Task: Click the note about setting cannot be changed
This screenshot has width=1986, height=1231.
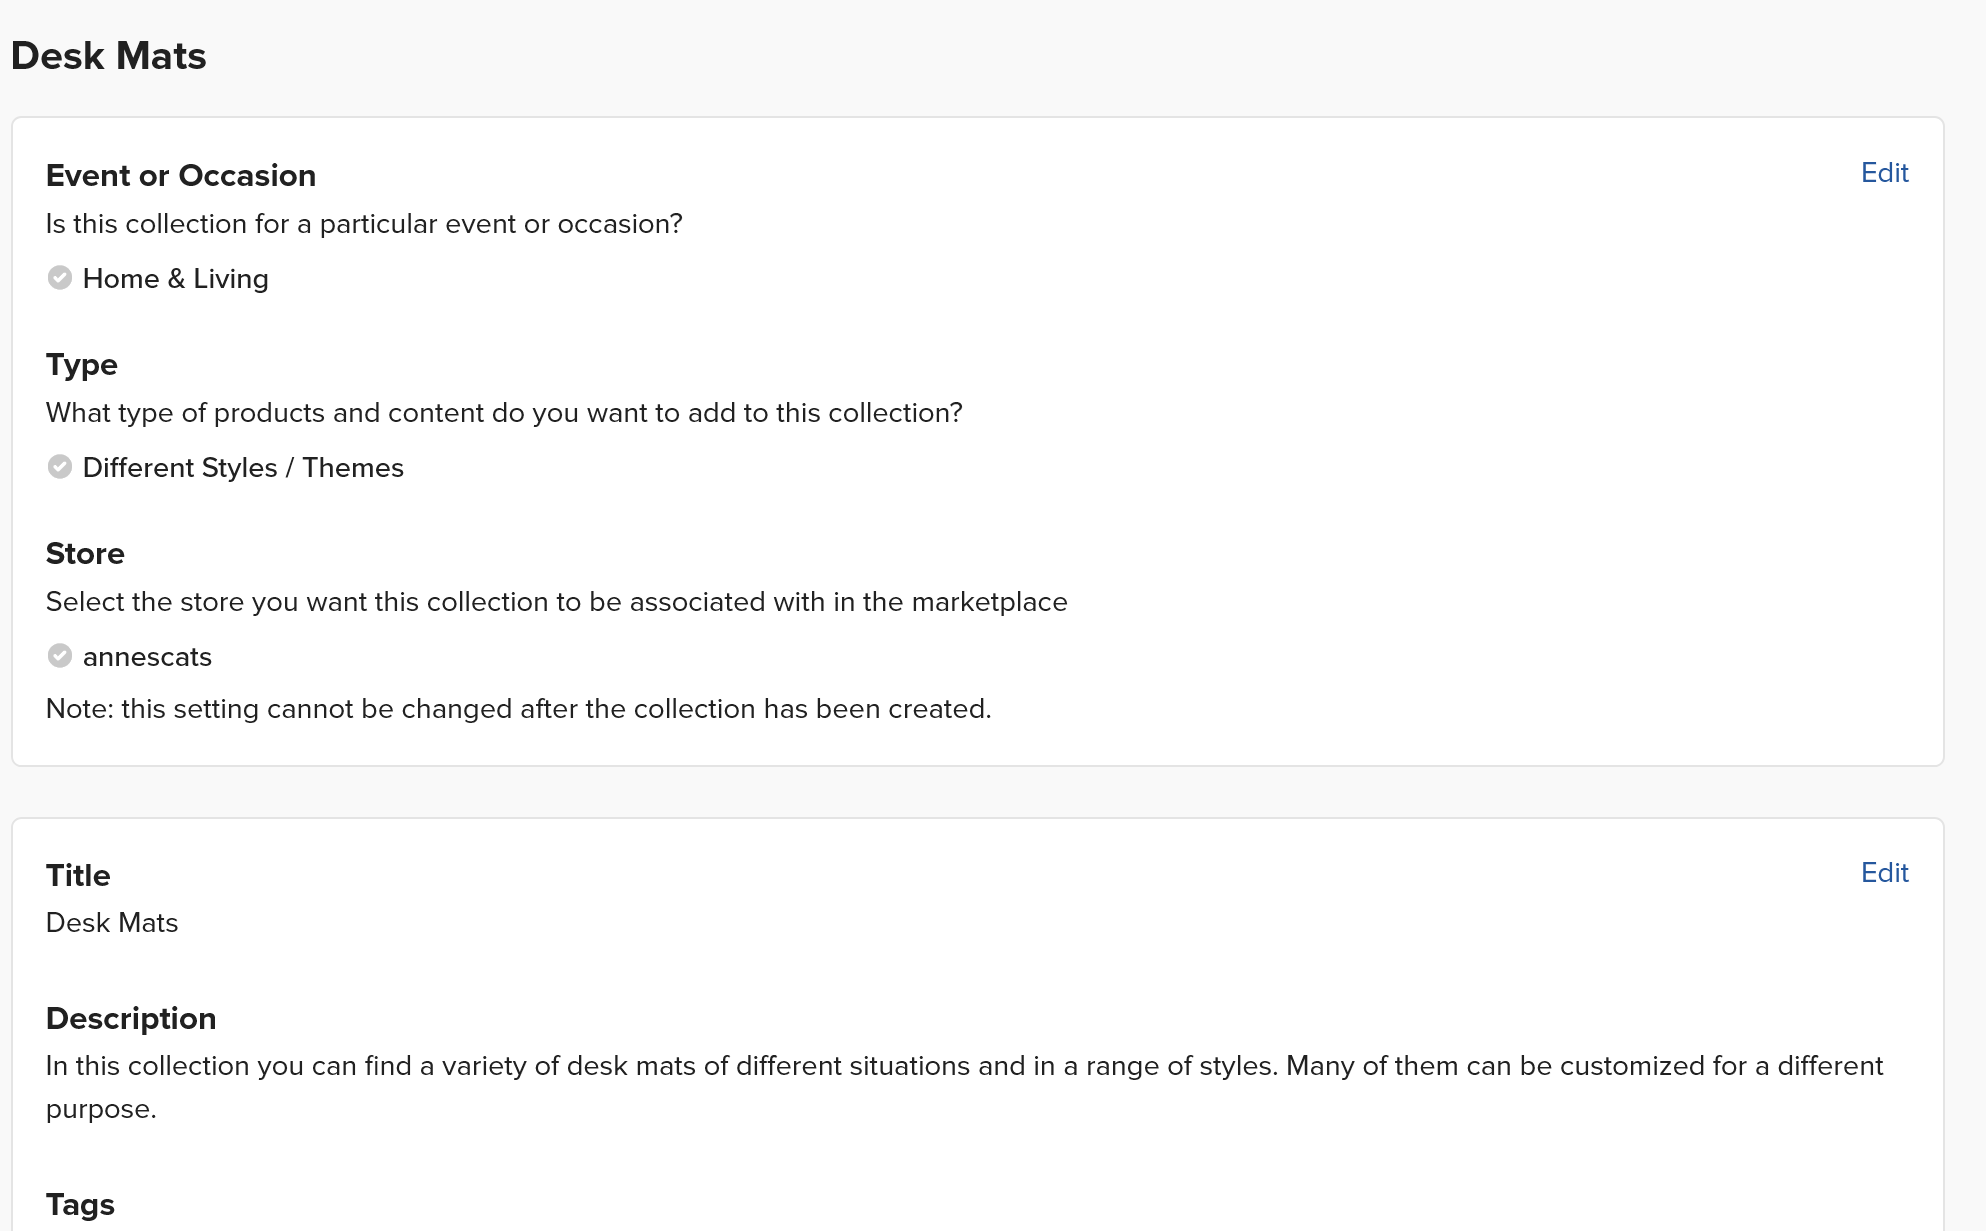Action: [519, 709]
